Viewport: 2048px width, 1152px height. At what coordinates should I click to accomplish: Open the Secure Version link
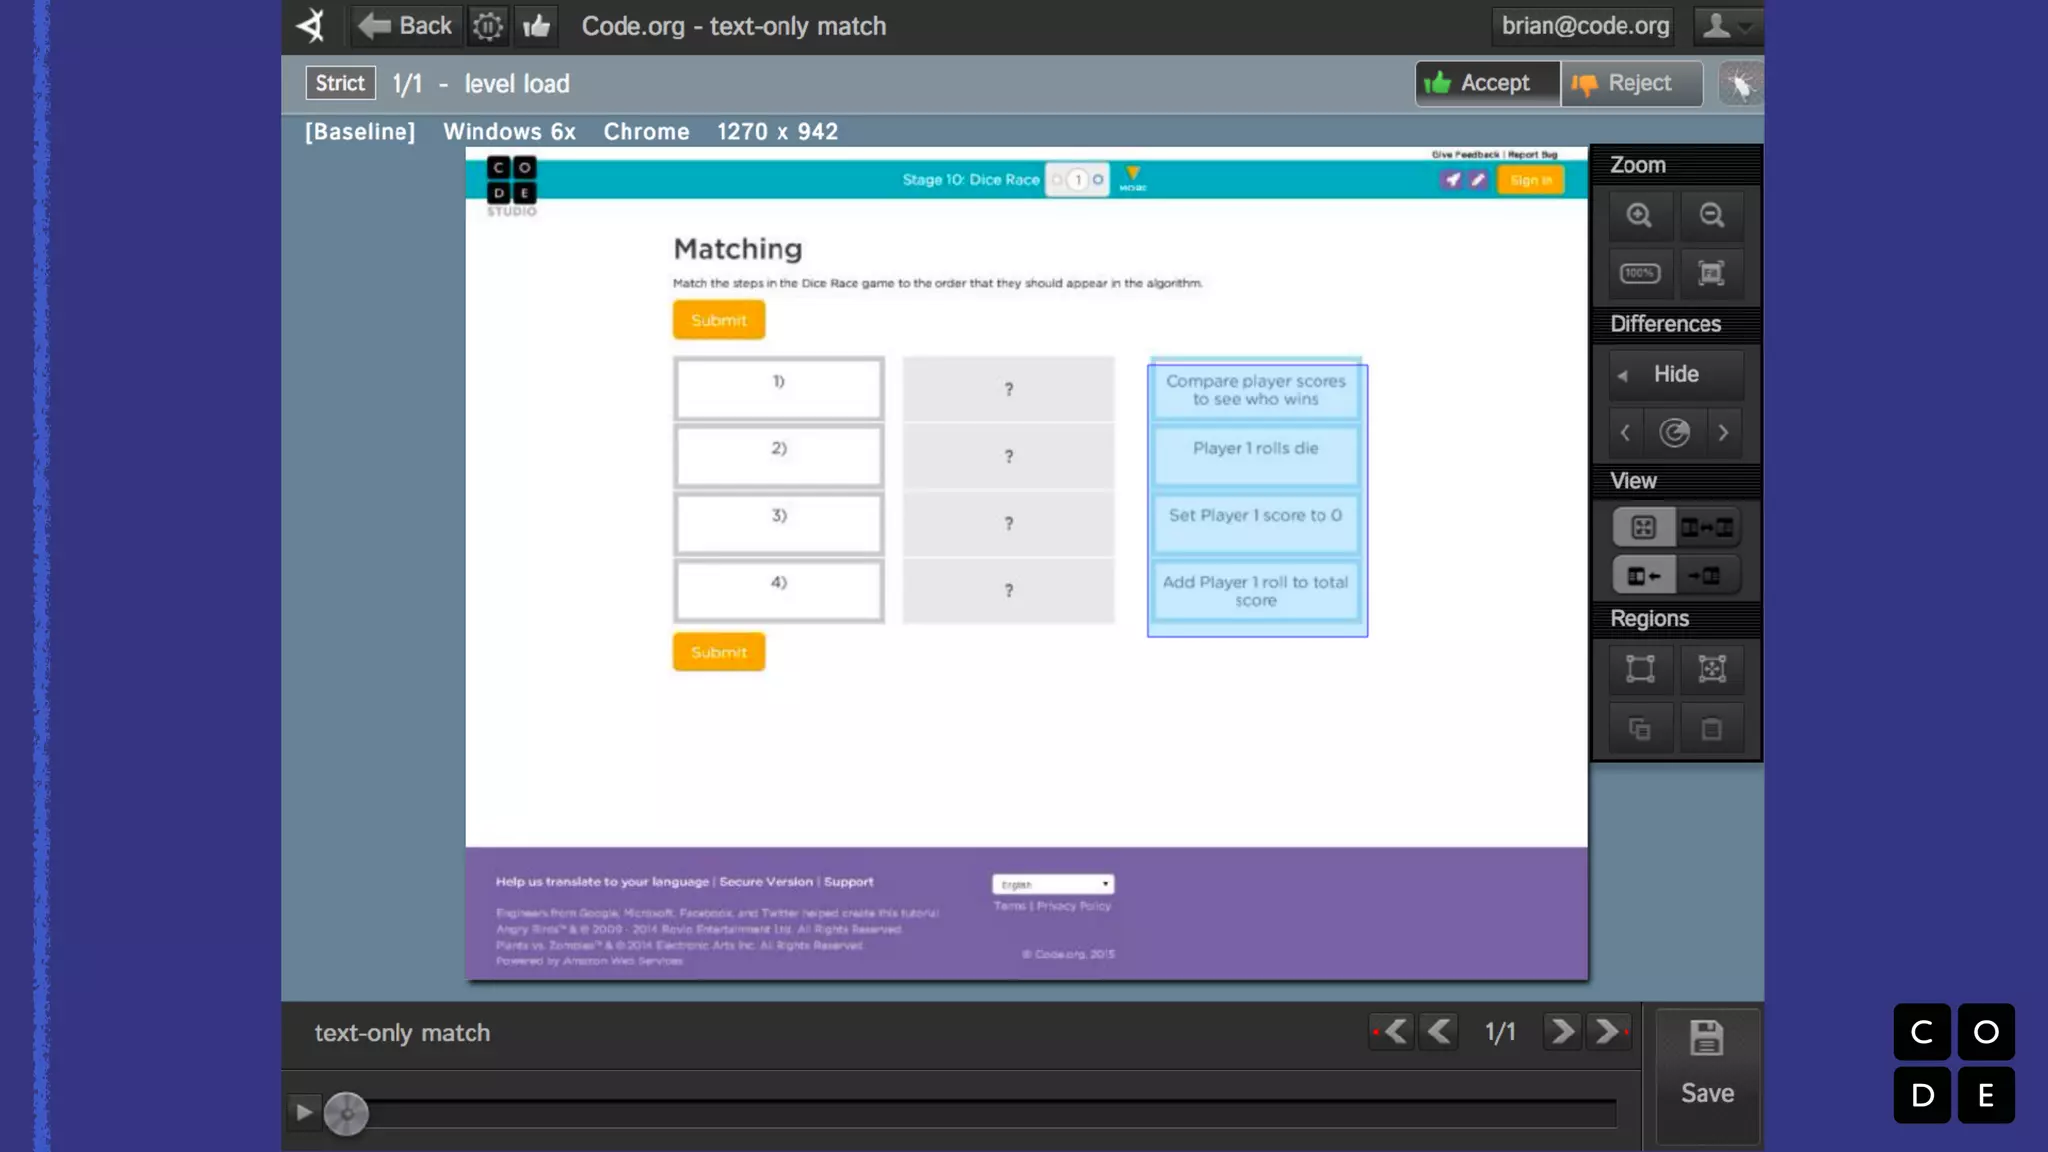click(766, 882)
